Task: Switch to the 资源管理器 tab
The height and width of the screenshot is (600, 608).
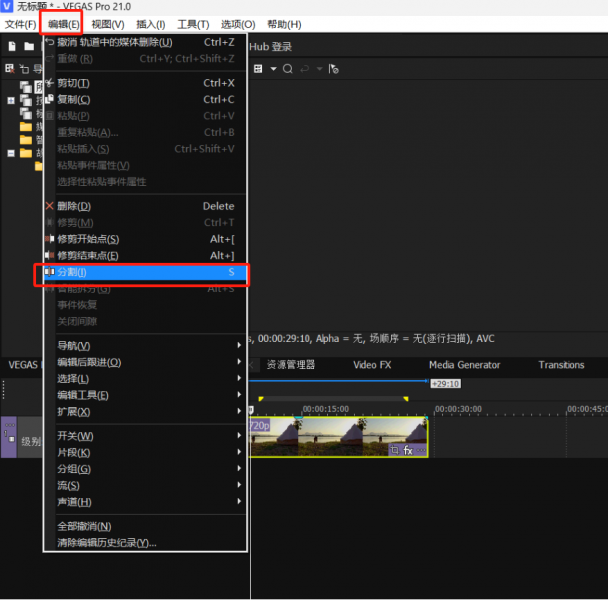Action: point(291,365)
